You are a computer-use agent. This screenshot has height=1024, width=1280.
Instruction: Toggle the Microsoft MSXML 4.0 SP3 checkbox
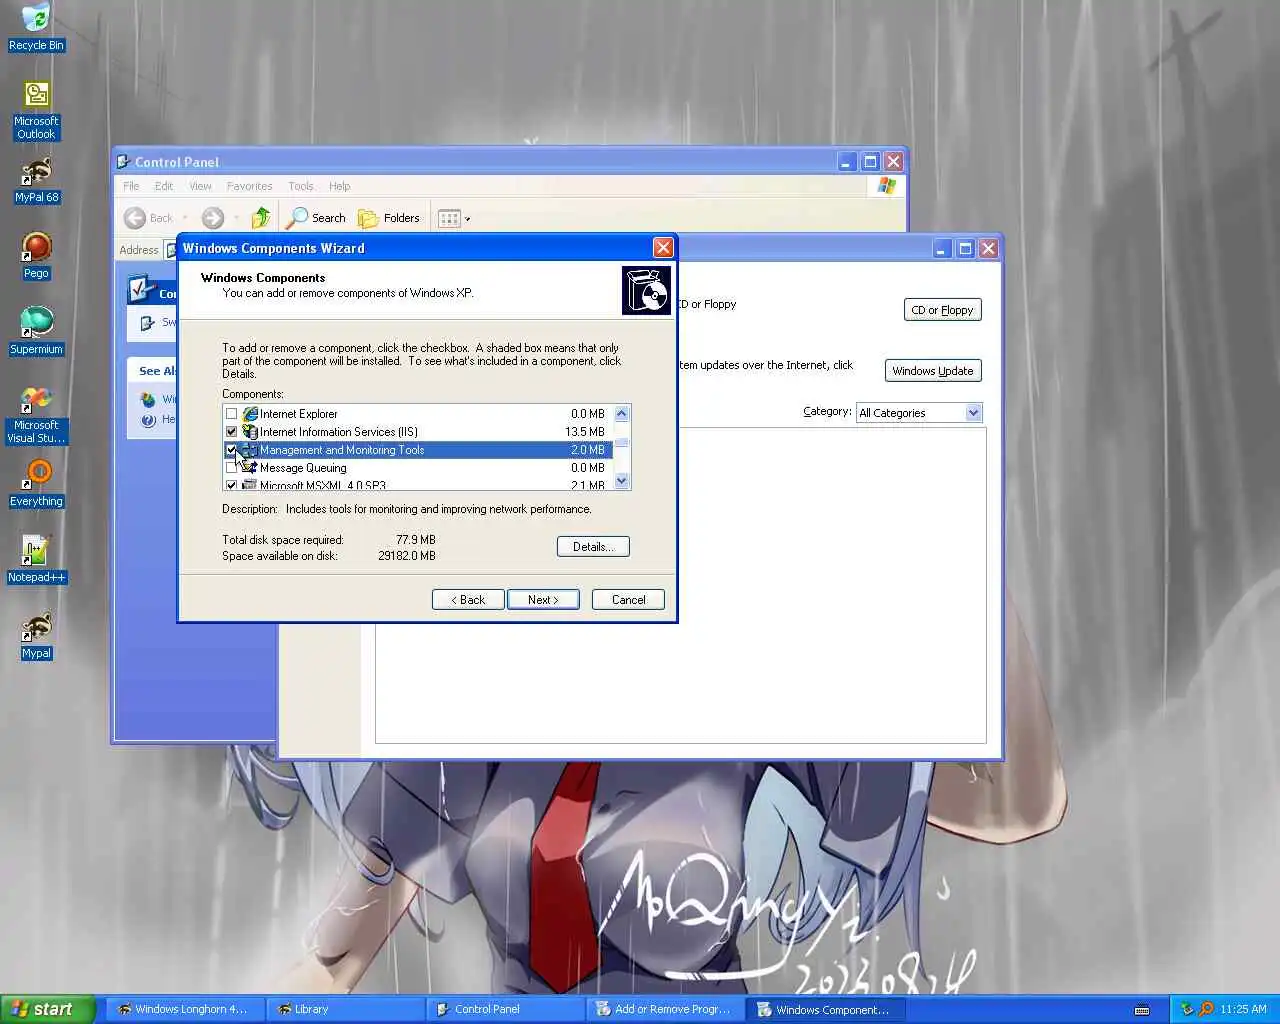coord(232,485)
